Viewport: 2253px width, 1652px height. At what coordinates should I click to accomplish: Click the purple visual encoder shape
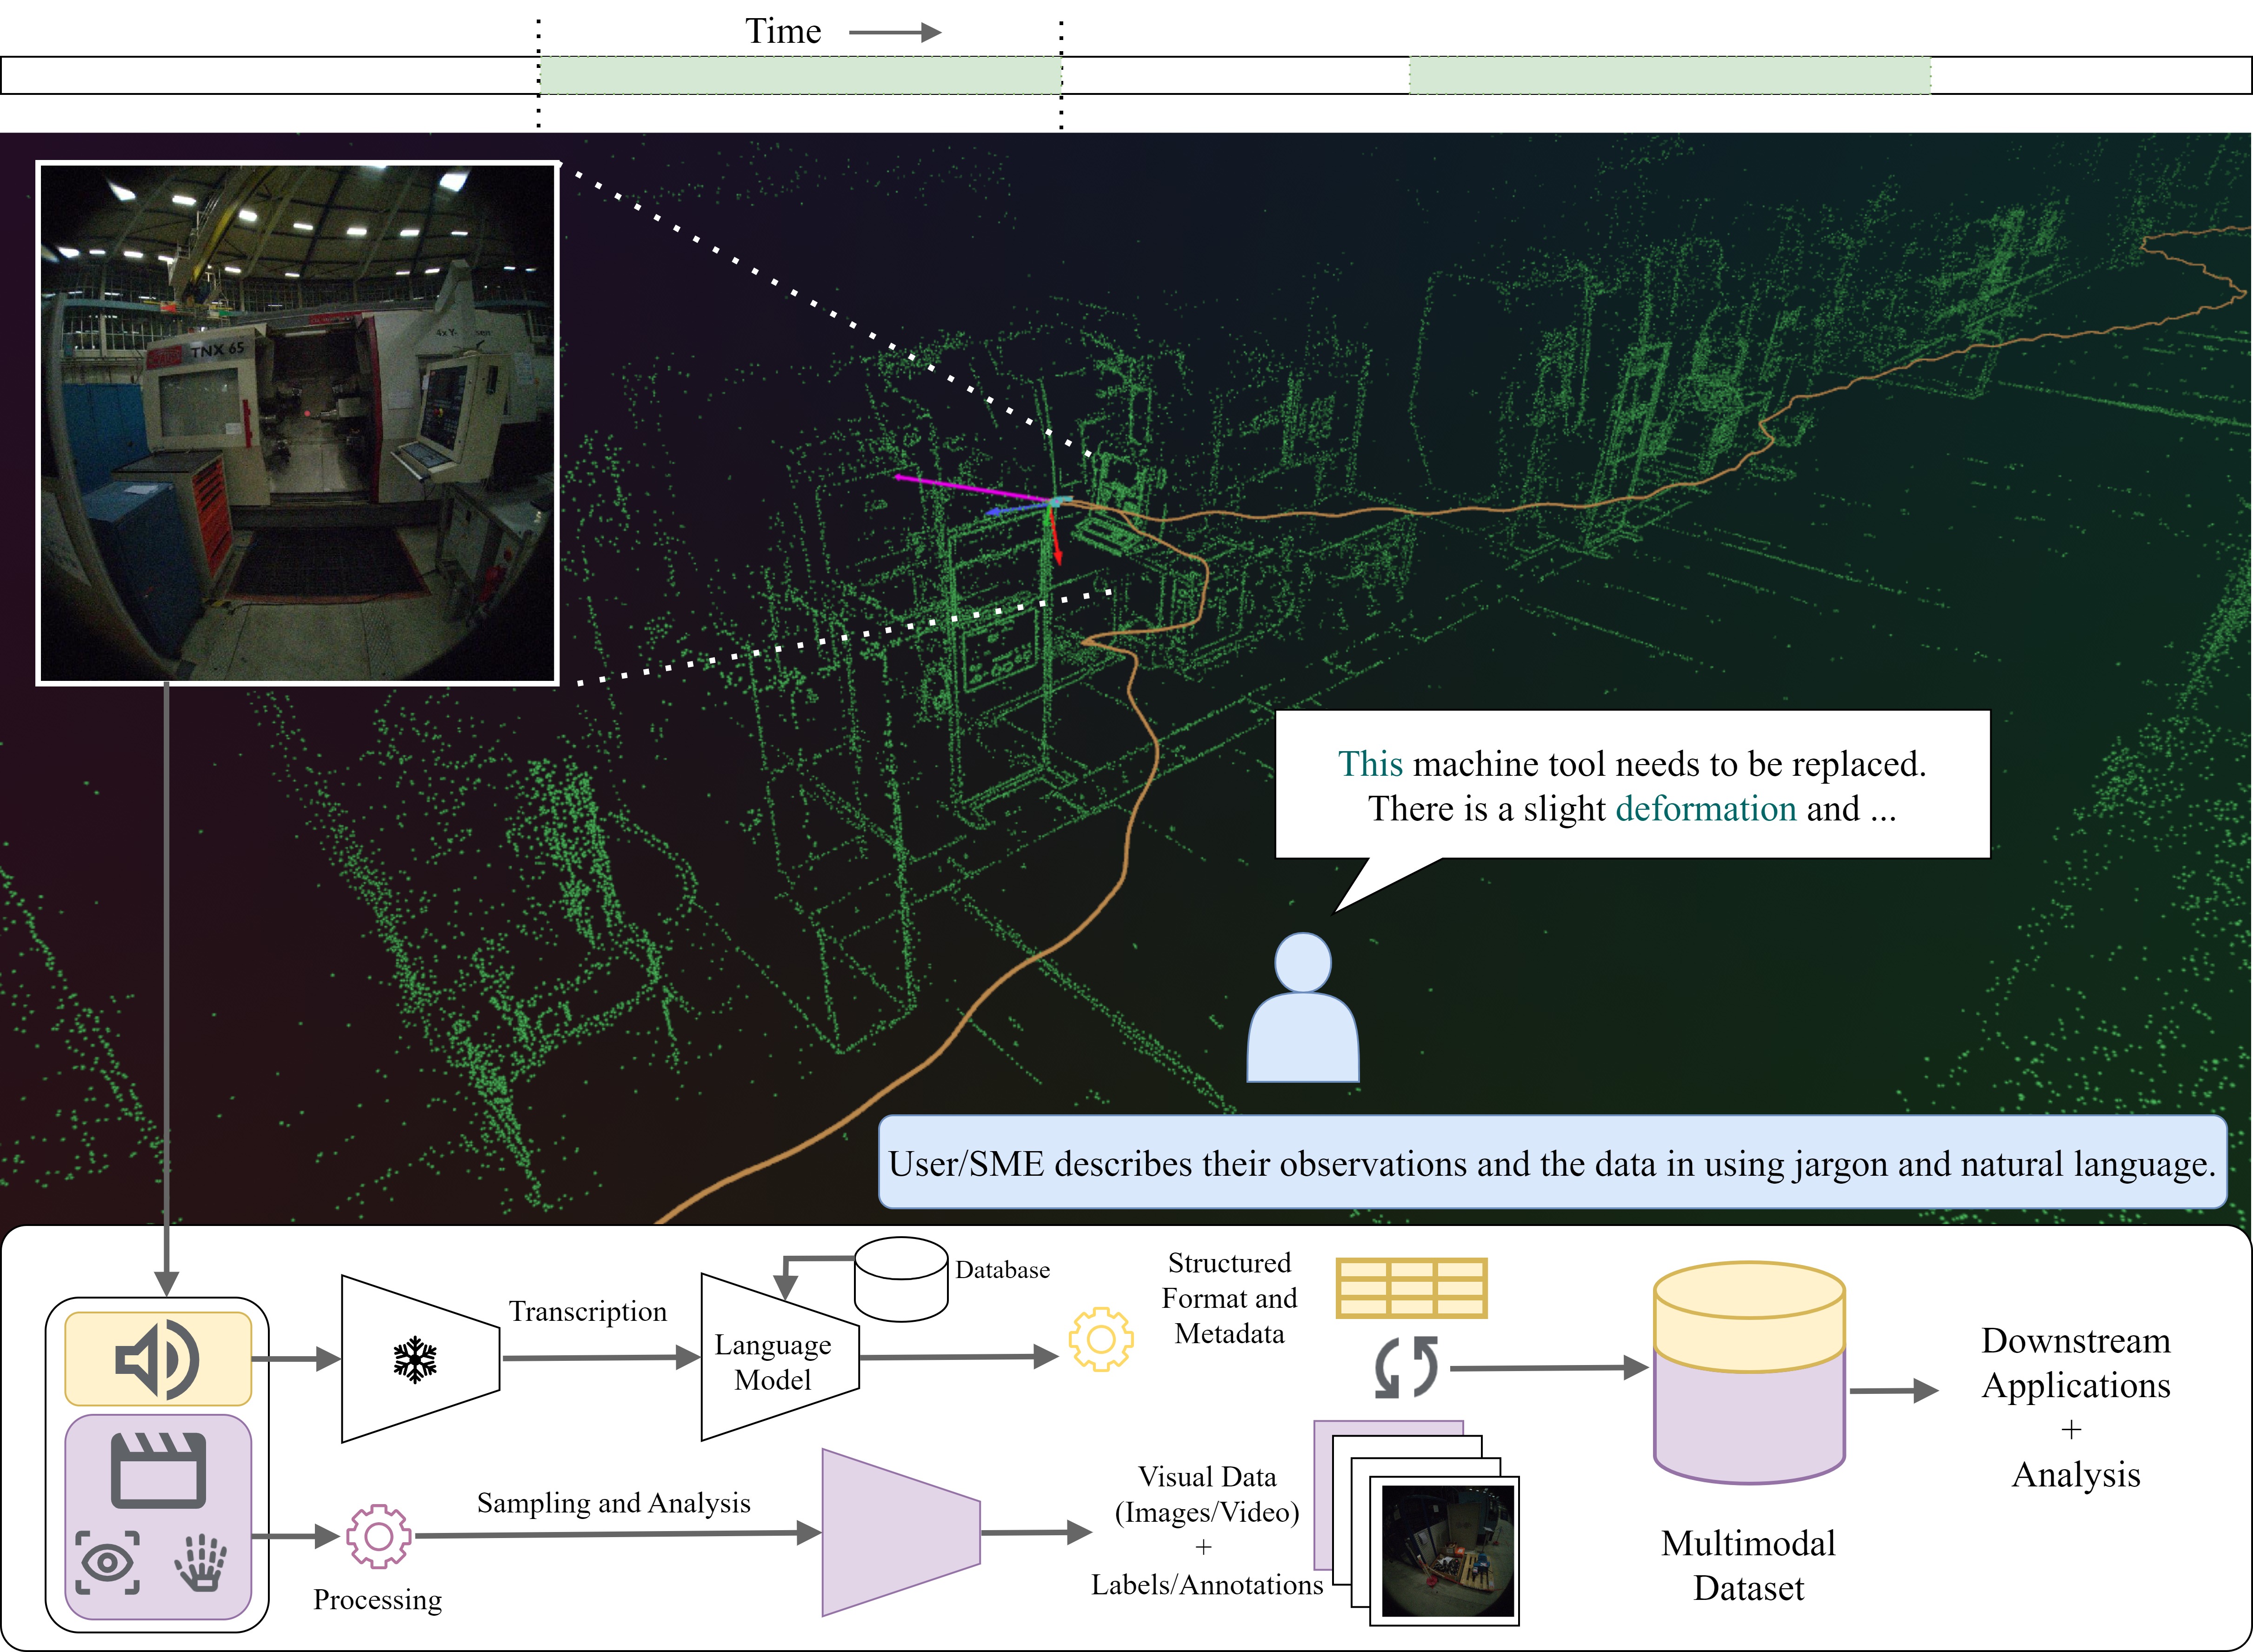pyautogui.click(x=901, y=1532)
